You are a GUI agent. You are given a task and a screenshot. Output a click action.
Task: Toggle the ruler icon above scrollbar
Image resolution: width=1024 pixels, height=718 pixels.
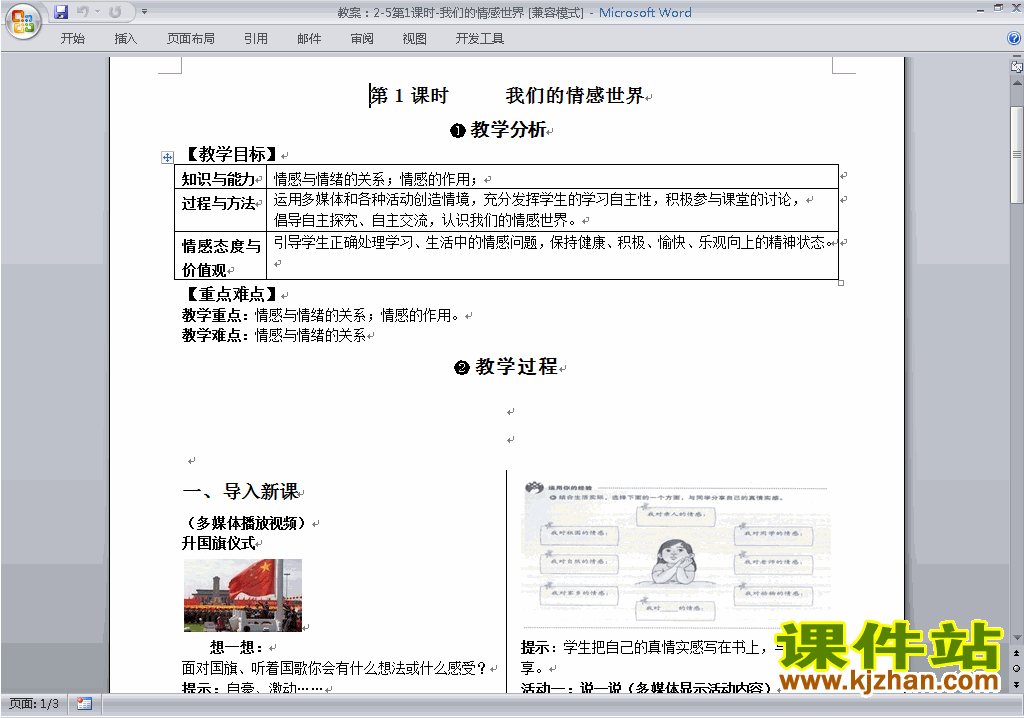tap(1017, 67)
